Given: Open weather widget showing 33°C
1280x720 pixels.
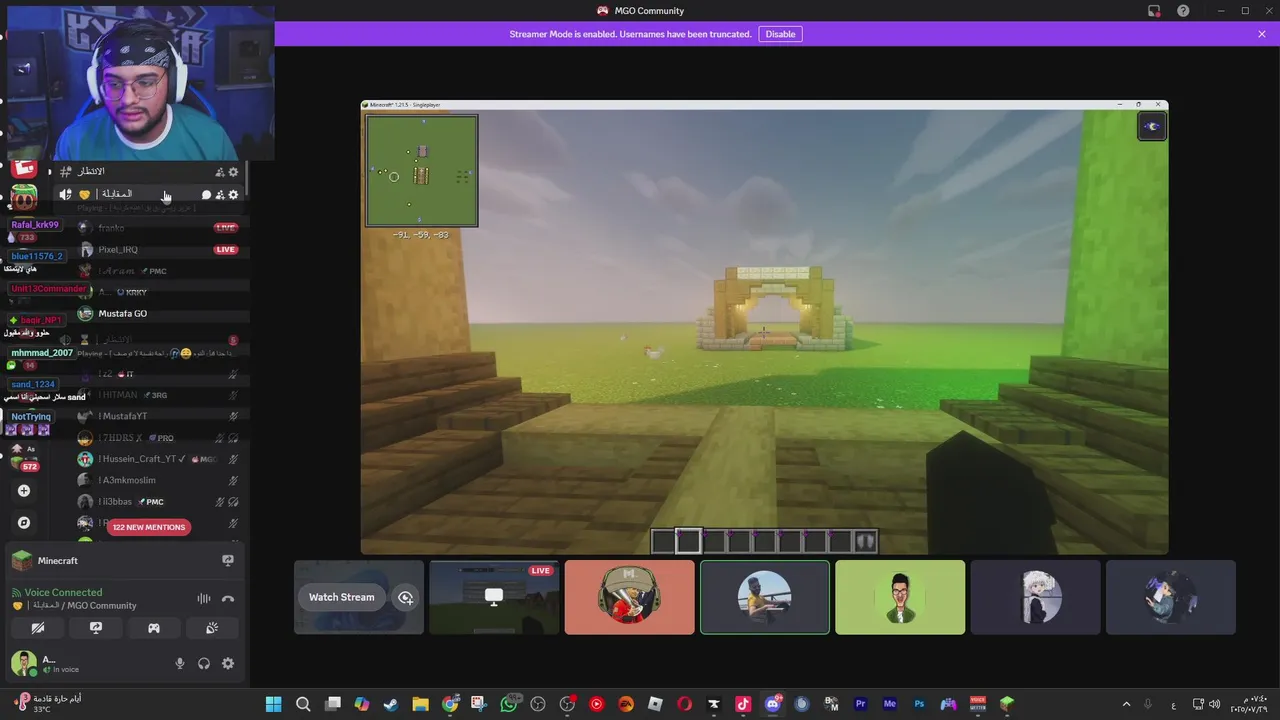Looking at the screenshot, I should tap(48, 703).
